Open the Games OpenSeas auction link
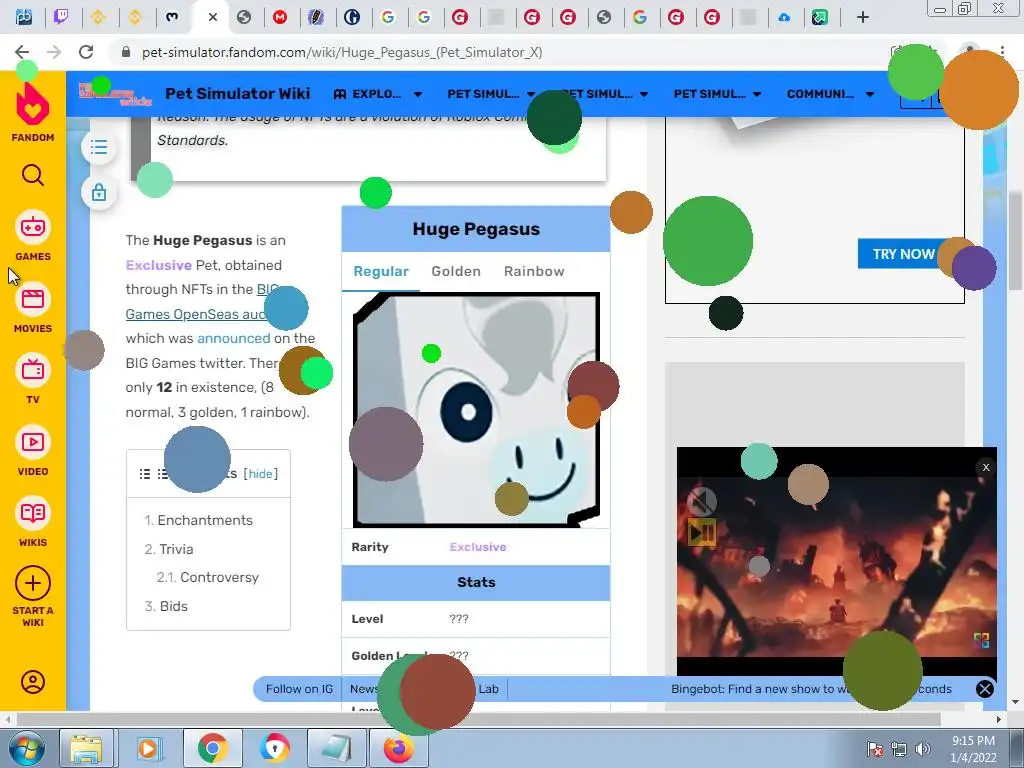This screenshot has height=768, width=1024. tap(195, 314)
